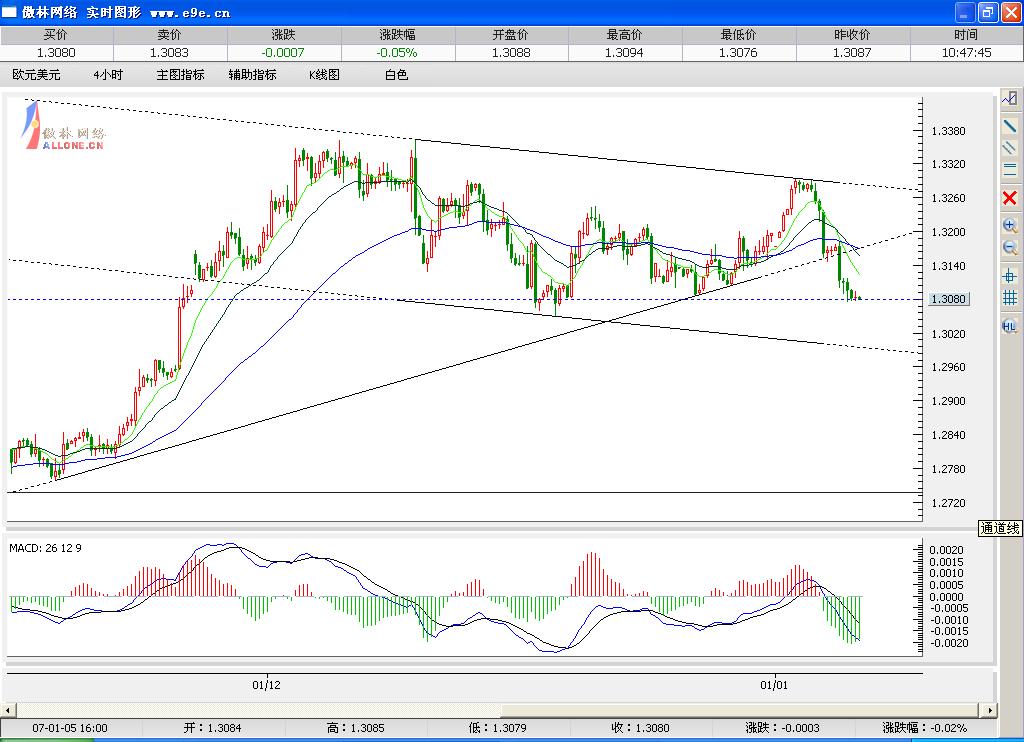Open the 白色 color theme menu
The height and width of the screenshot is (742, 1024).
coord(396,75)
